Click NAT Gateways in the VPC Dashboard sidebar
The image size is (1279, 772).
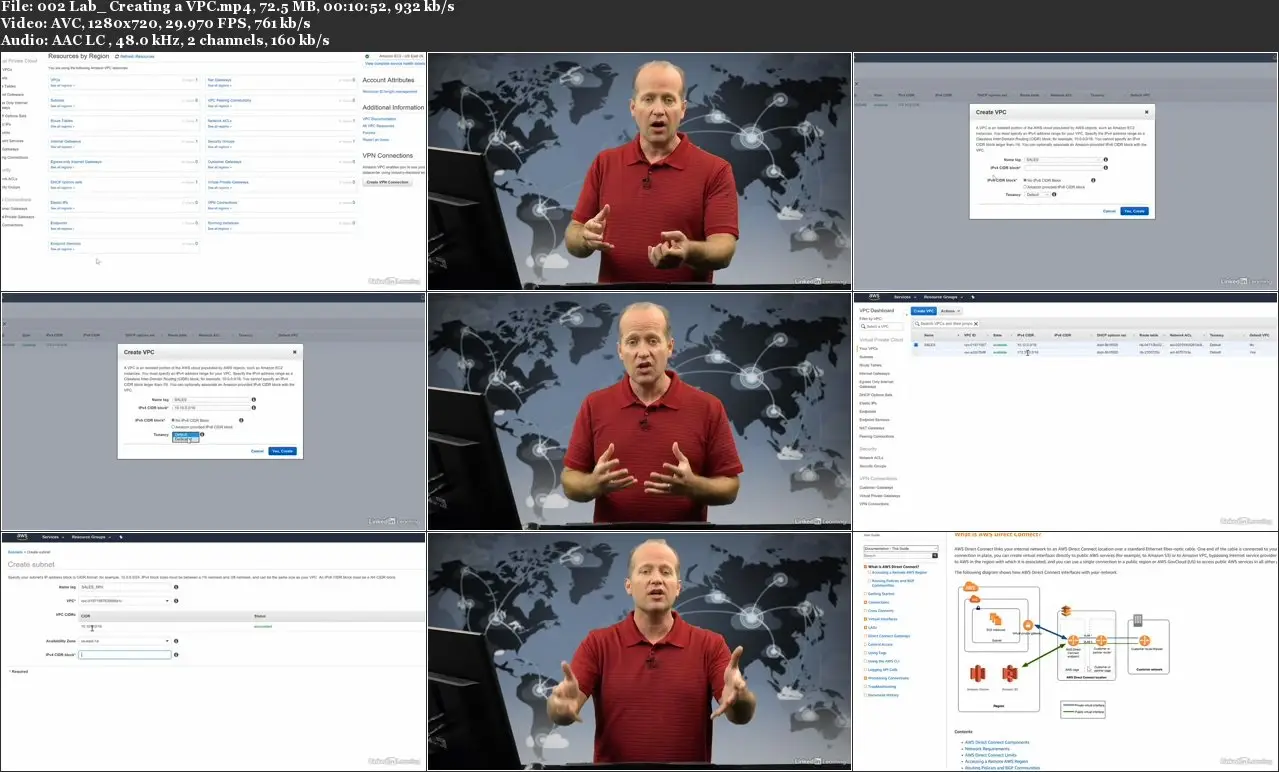coord(874,428)
